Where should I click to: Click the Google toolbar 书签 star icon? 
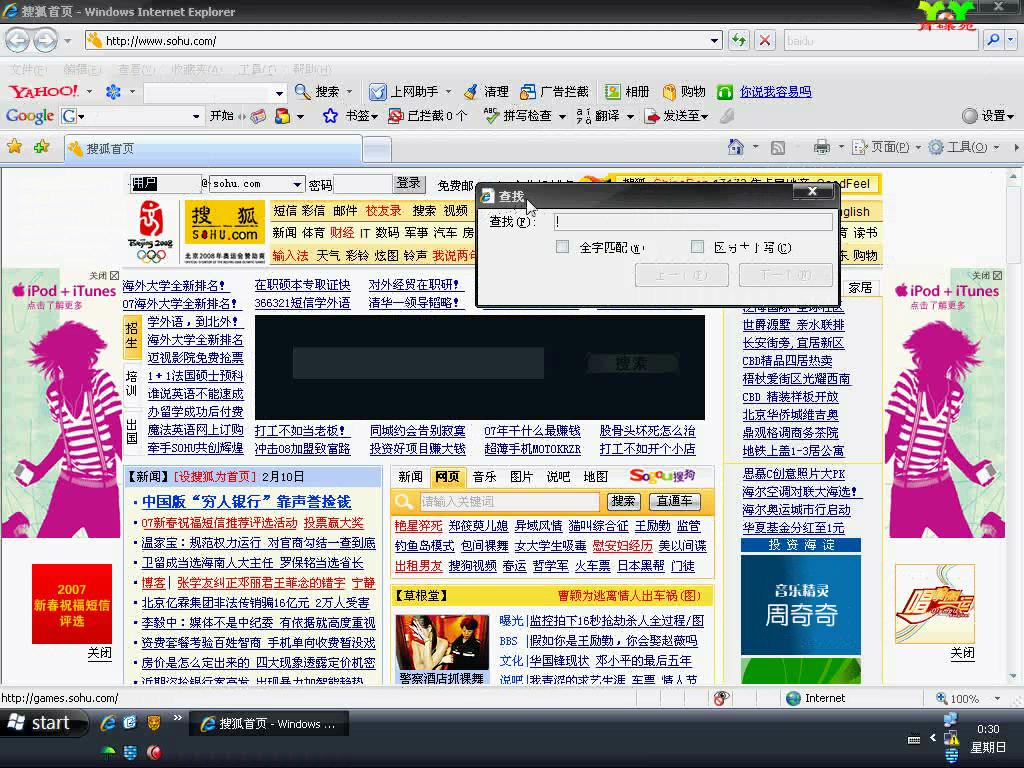(x=330, y=116)
